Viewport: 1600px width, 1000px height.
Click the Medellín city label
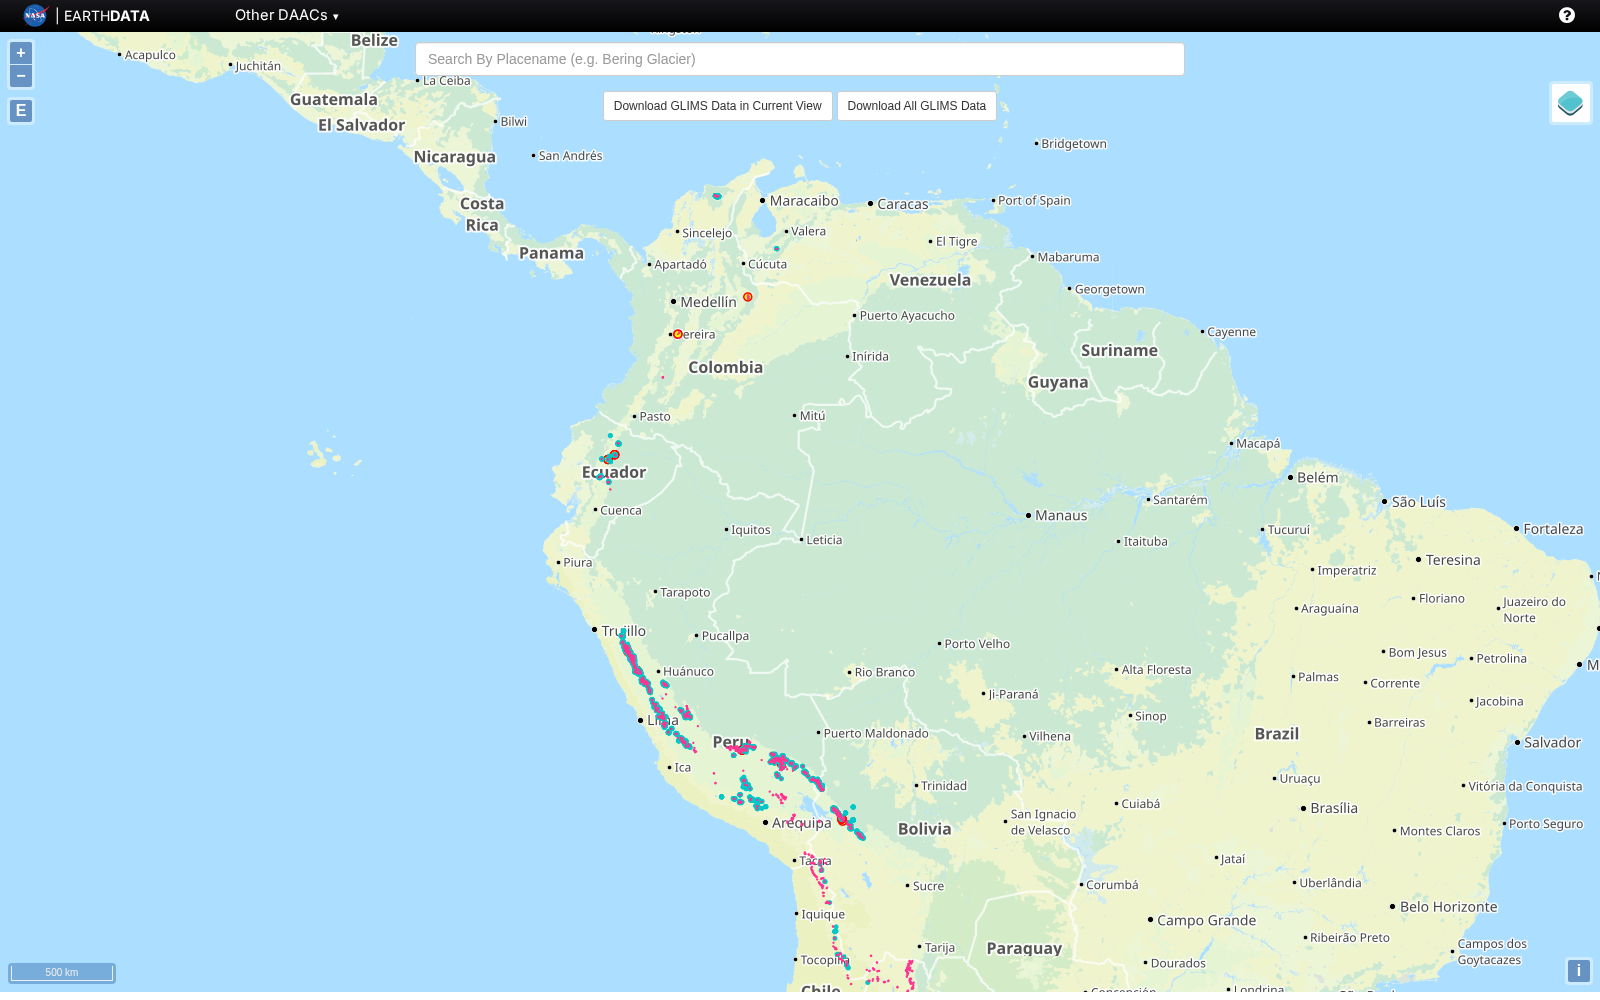[x=708, y=302]
